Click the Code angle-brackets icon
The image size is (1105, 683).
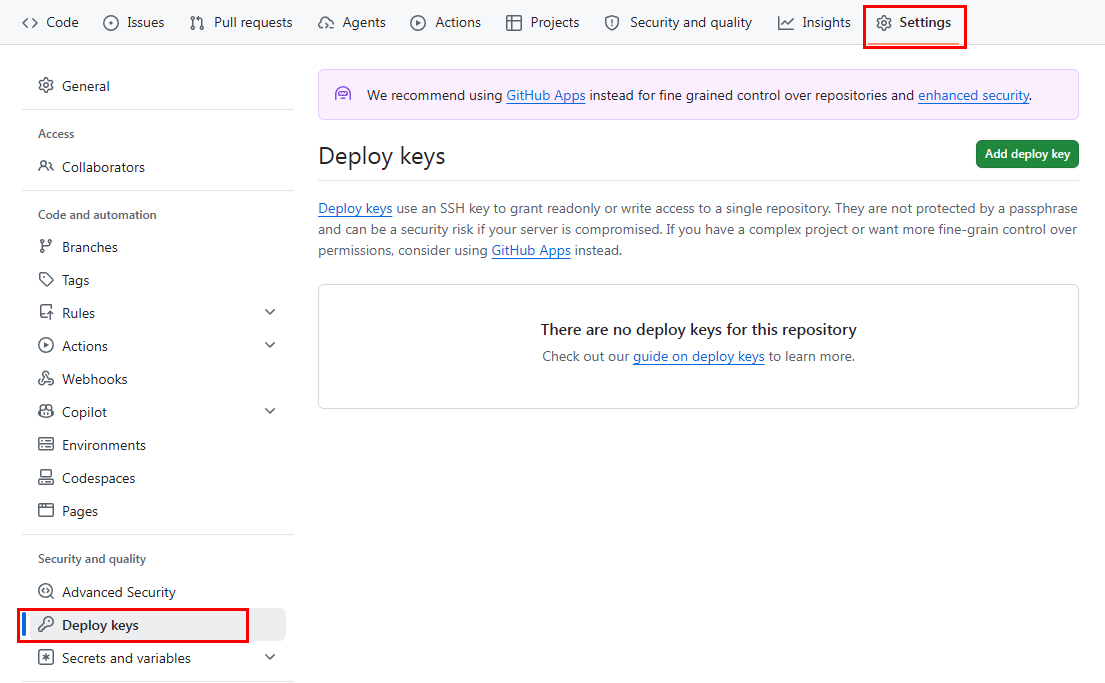click(30, 23)
